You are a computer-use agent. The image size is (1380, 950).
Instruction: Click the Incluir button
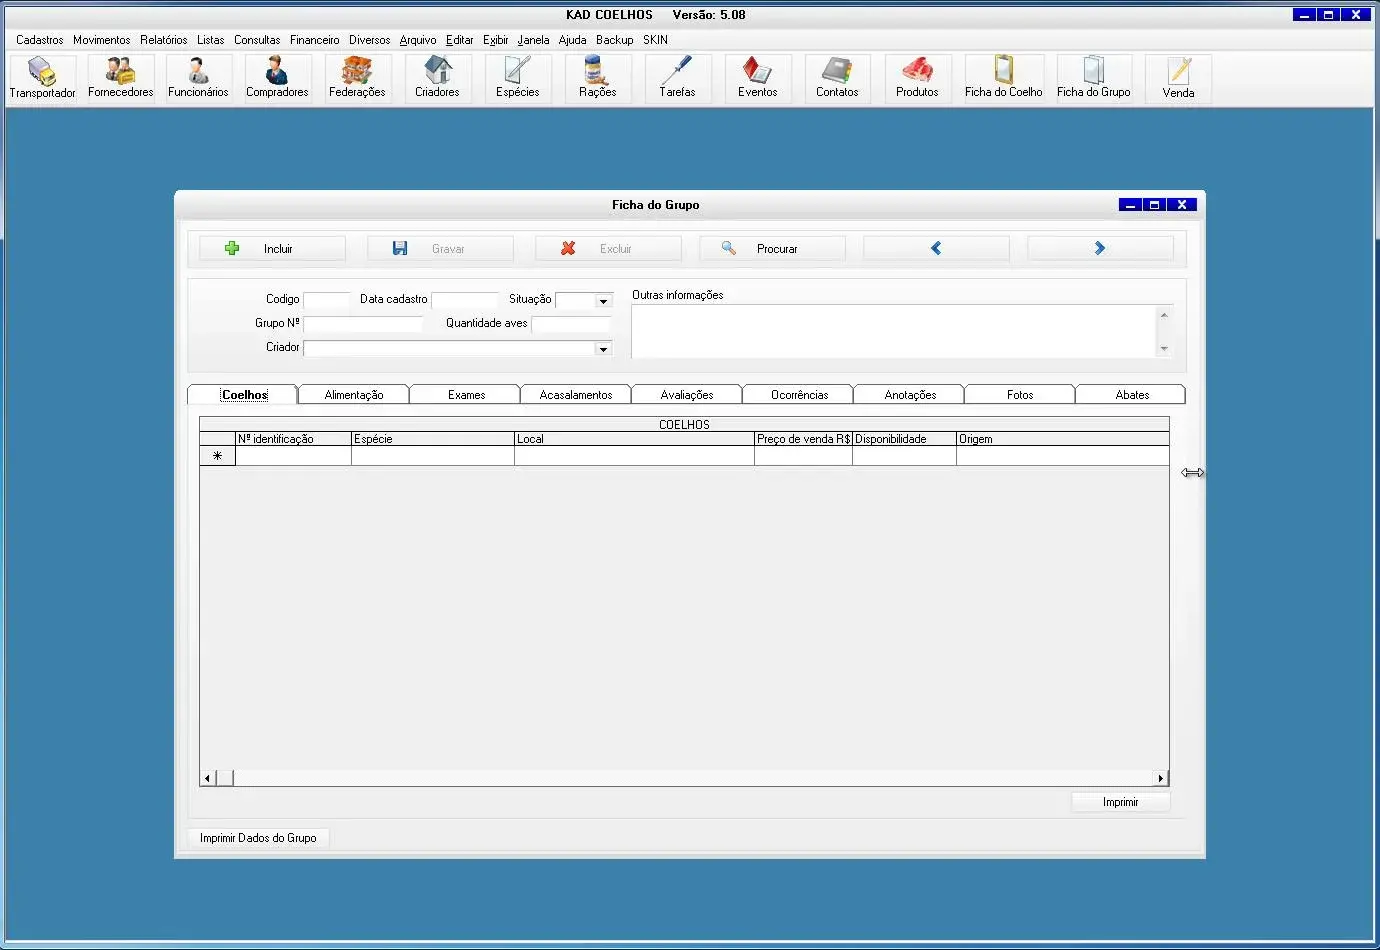click(272, 249)
